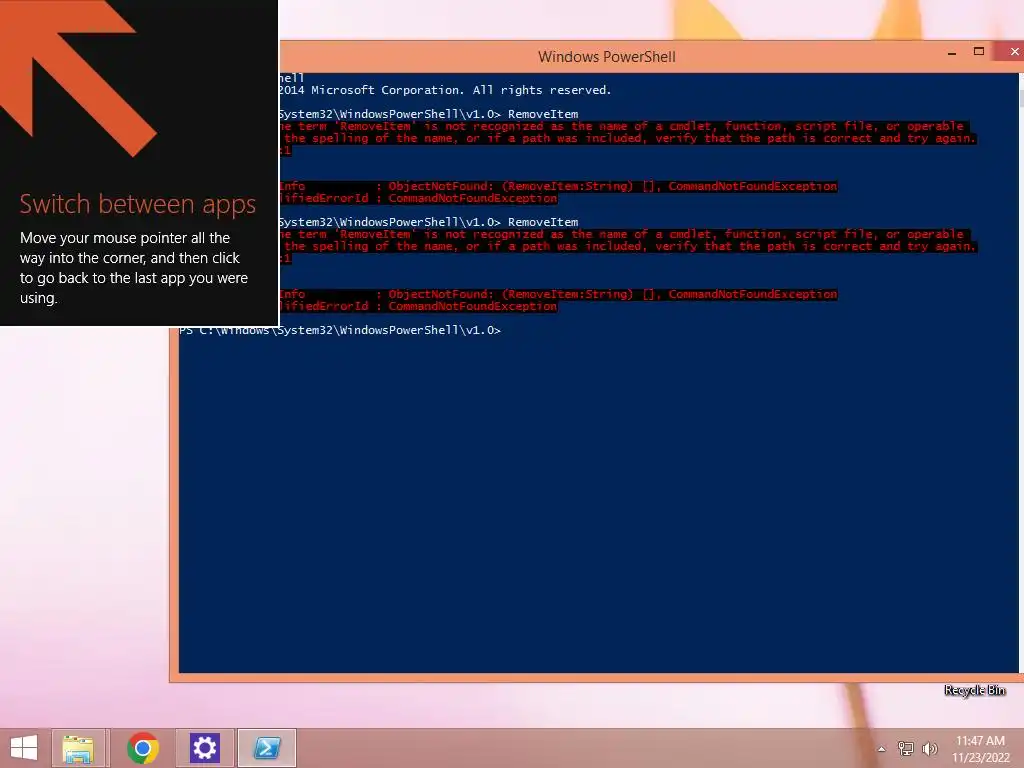The width and height of the screenshot is (1024, 768).
Task: Click the first RemoveItem command text
Action: pos(543,114)
